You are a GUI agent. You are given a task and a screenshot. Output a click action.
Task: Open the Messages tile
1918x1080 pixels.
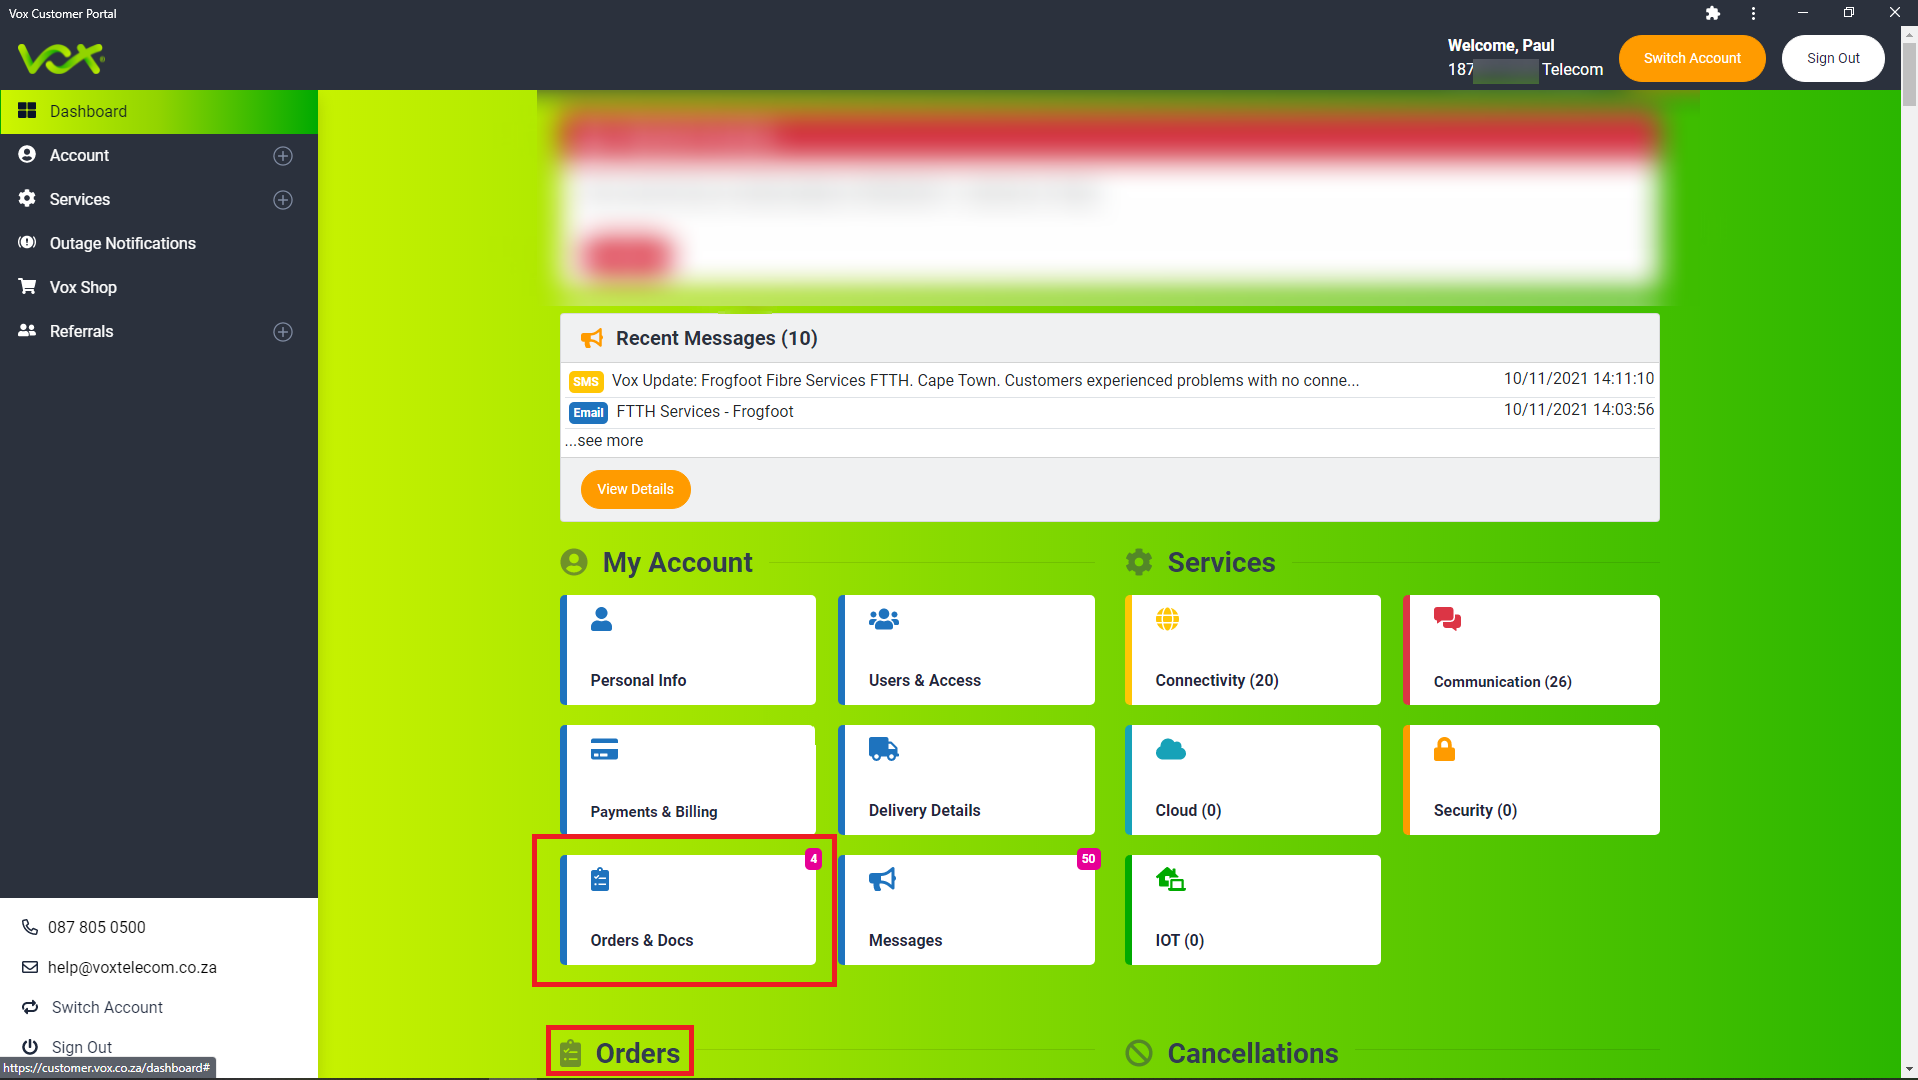tap(966, 910)
